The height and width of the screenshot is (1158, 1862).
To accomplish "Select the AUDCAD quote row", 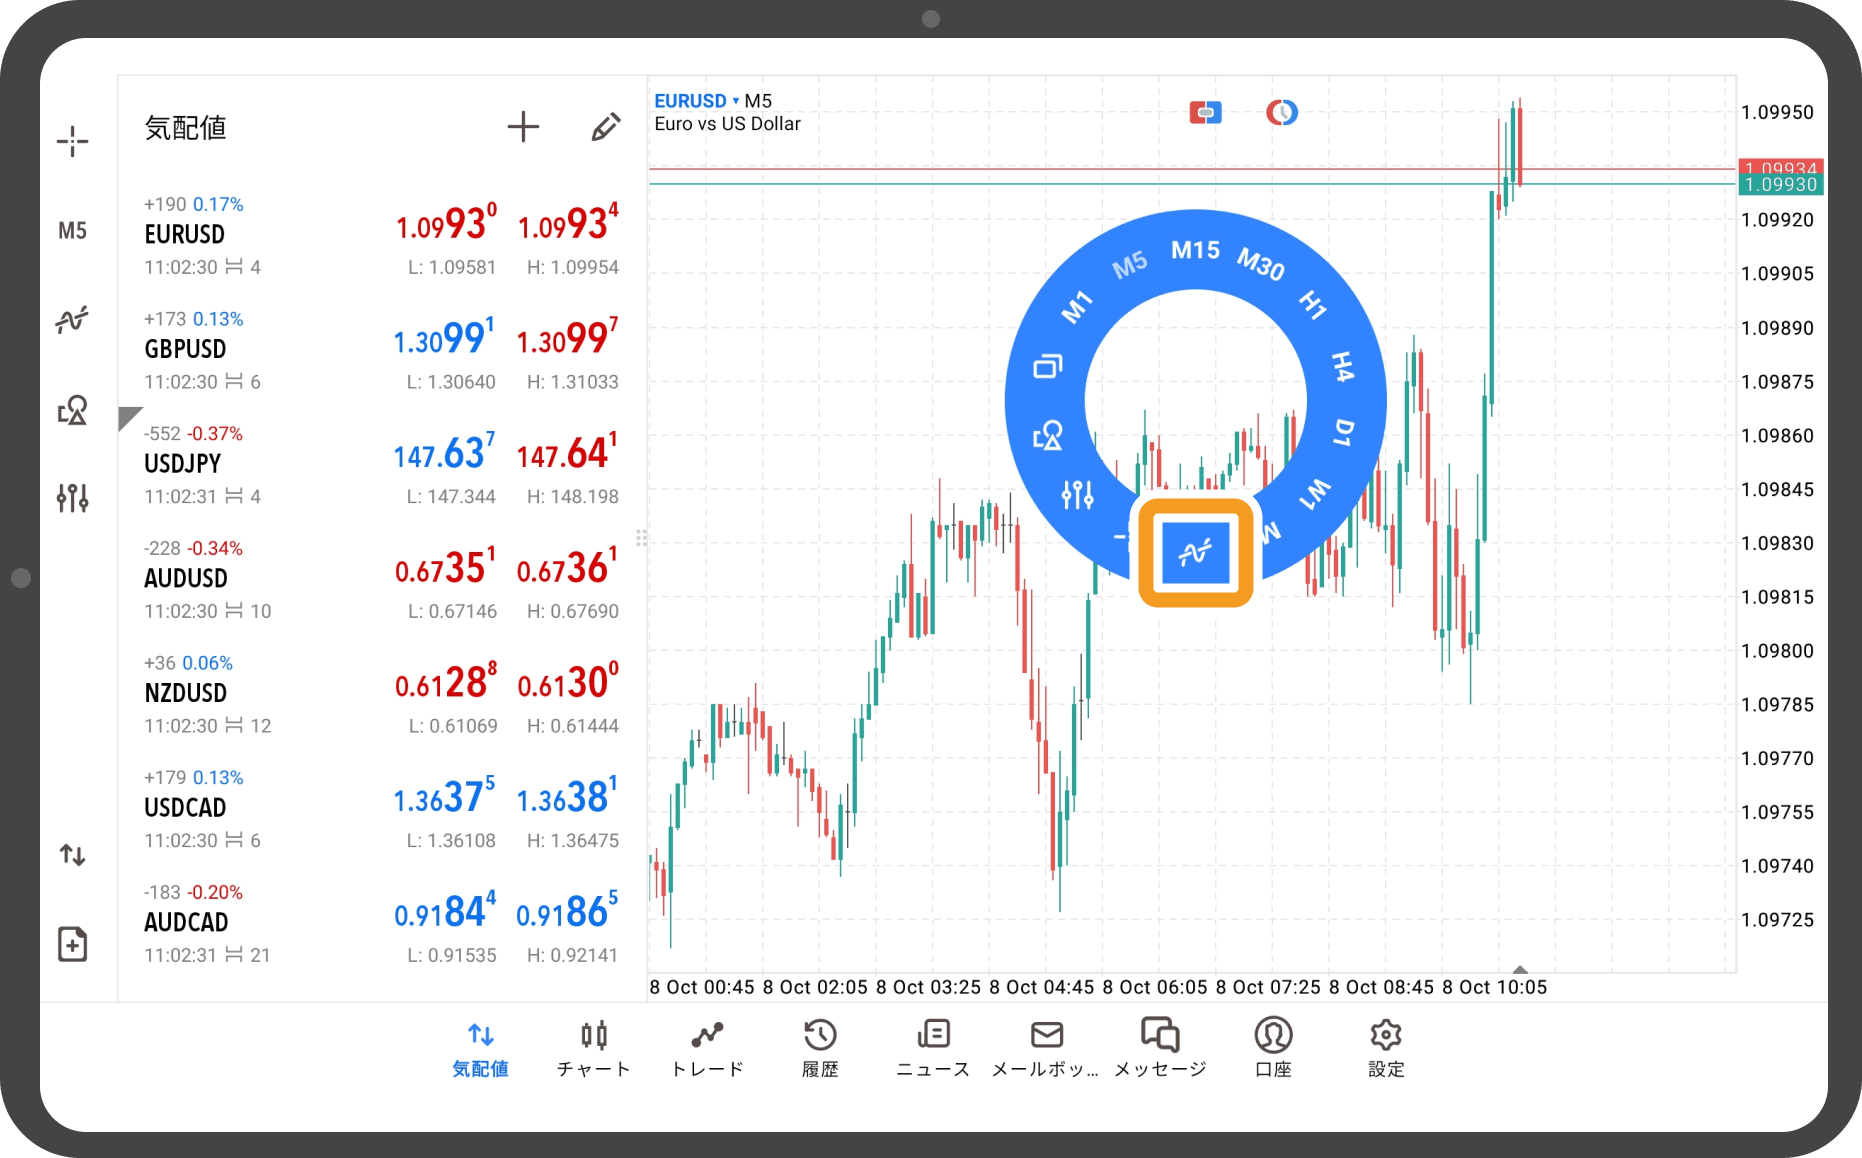I will (x=380, y=924).
